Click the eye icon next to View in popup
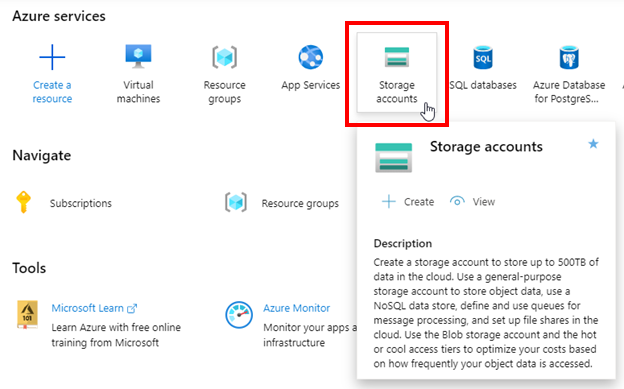 click(457, 201)
